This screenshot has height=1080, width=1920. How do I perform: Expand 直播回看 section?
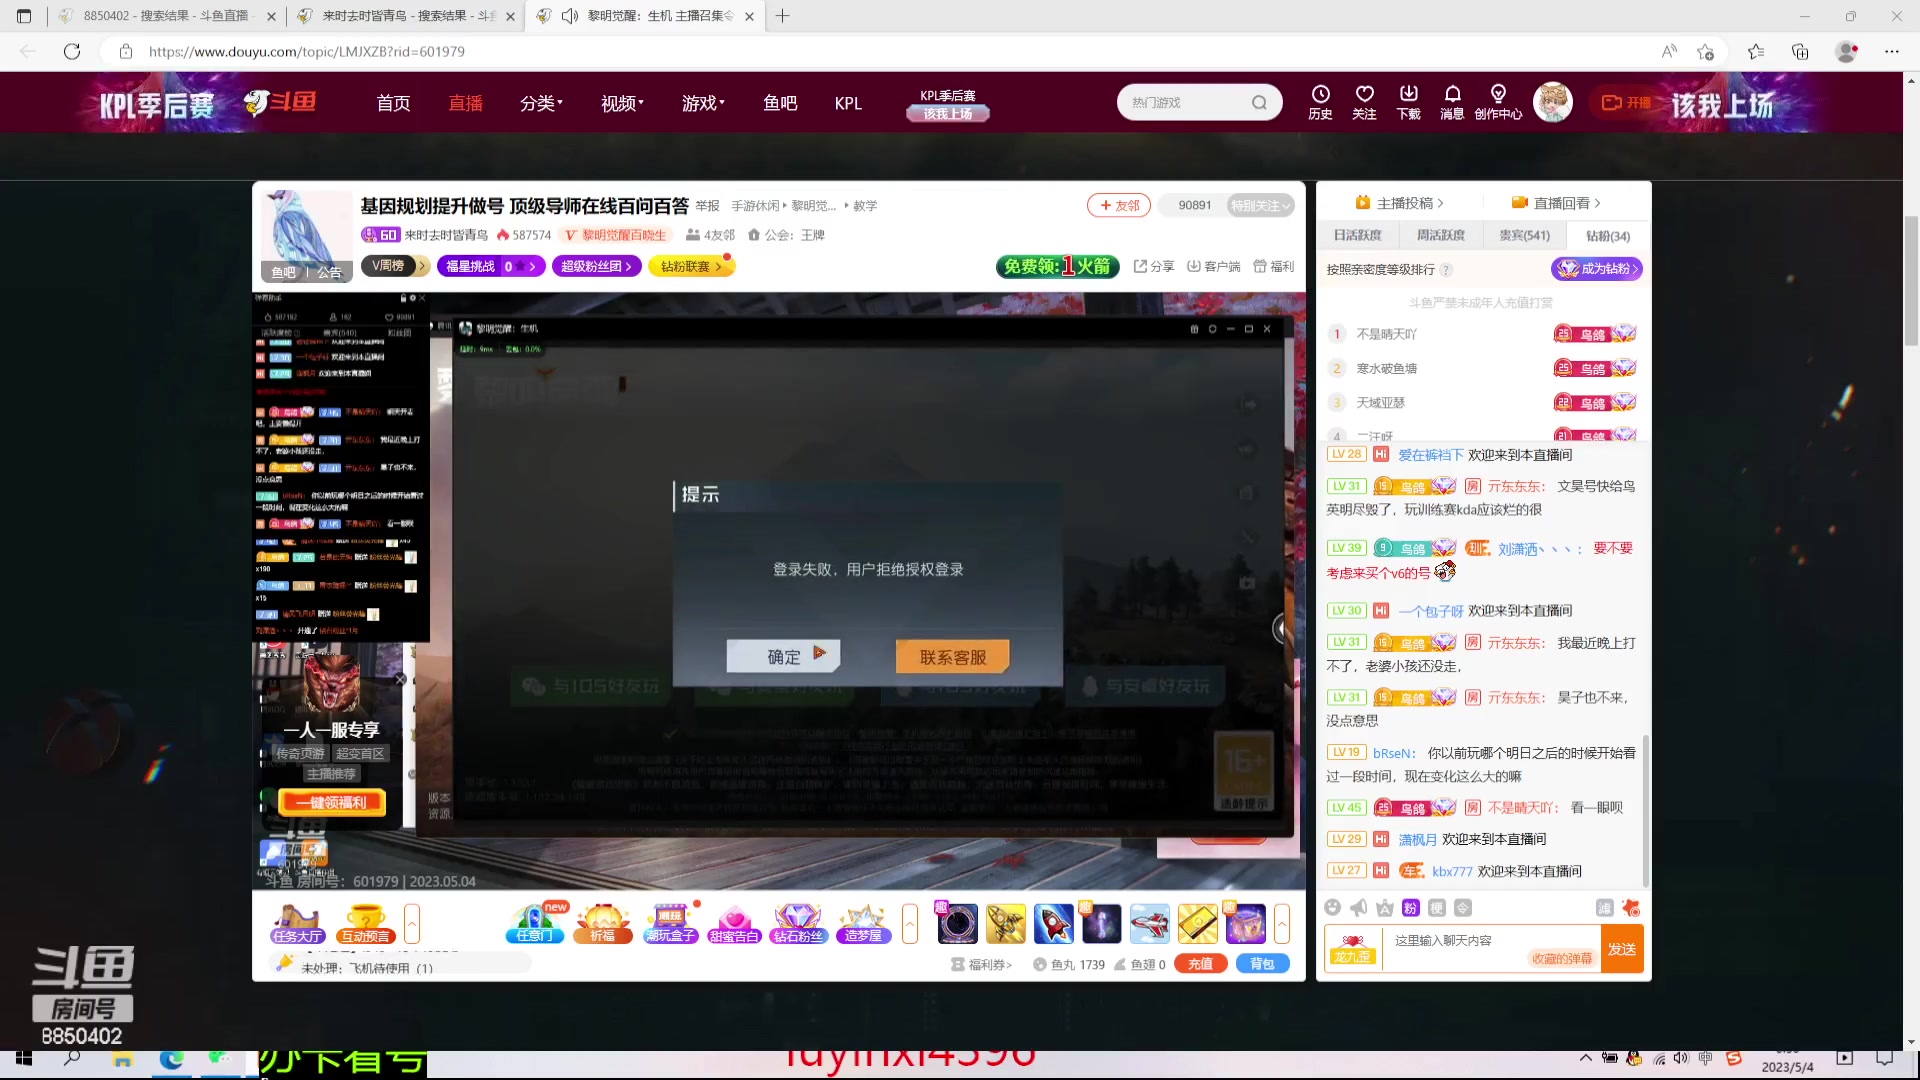click(x=1556, y=202)
